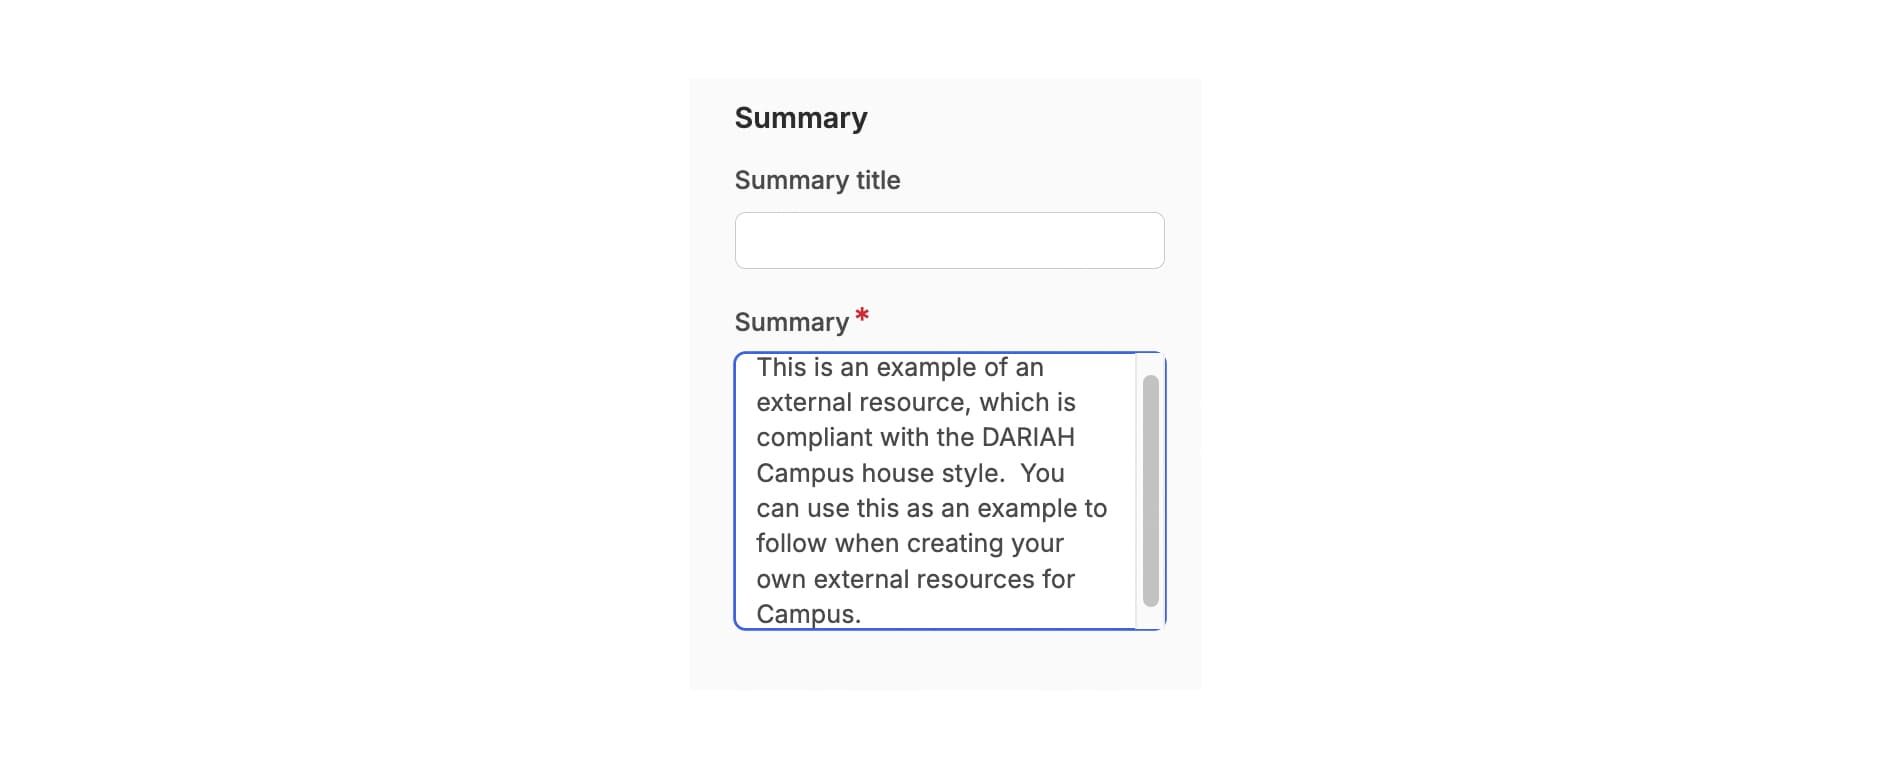Screen dimensions: 1890x770
Task: Click the Summary title input field
Action: [x=949, y=240]
